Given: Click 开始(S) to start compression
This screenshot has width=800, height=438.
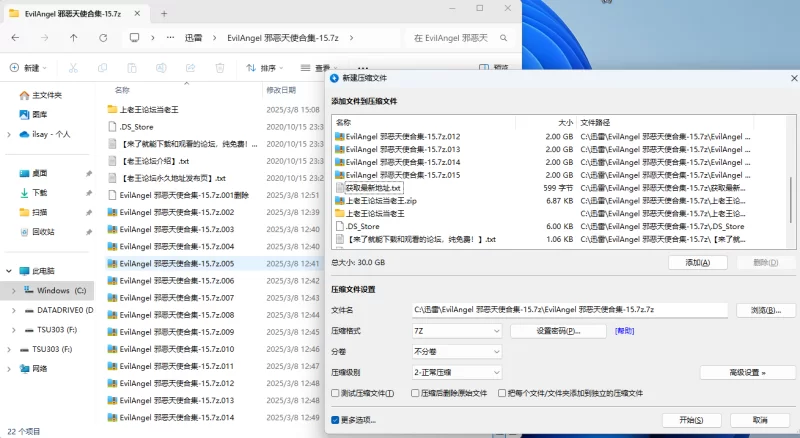Looking at the screenshot, I should click(x=691, y=420).
